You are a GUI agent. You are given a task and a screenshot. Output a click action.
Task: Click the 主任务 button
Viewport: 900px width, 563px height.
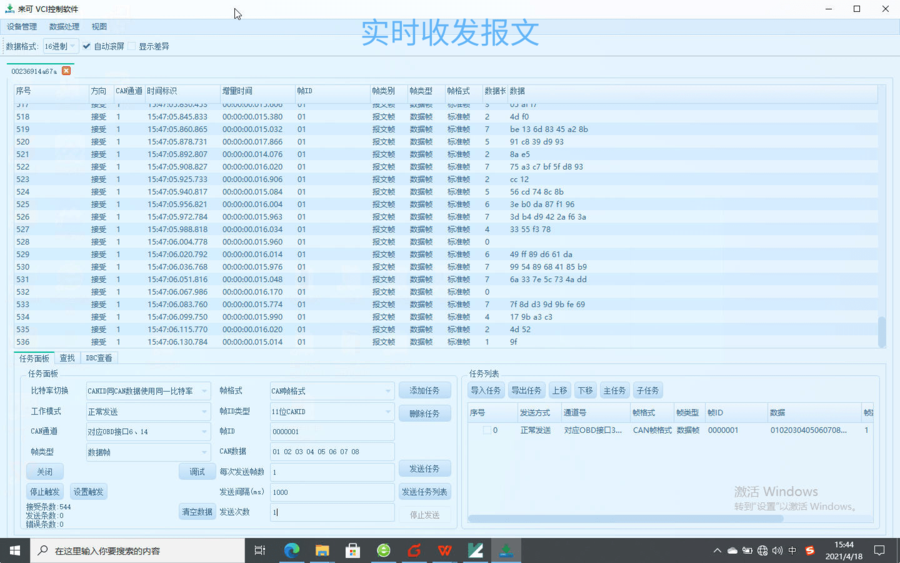(614, 390)
